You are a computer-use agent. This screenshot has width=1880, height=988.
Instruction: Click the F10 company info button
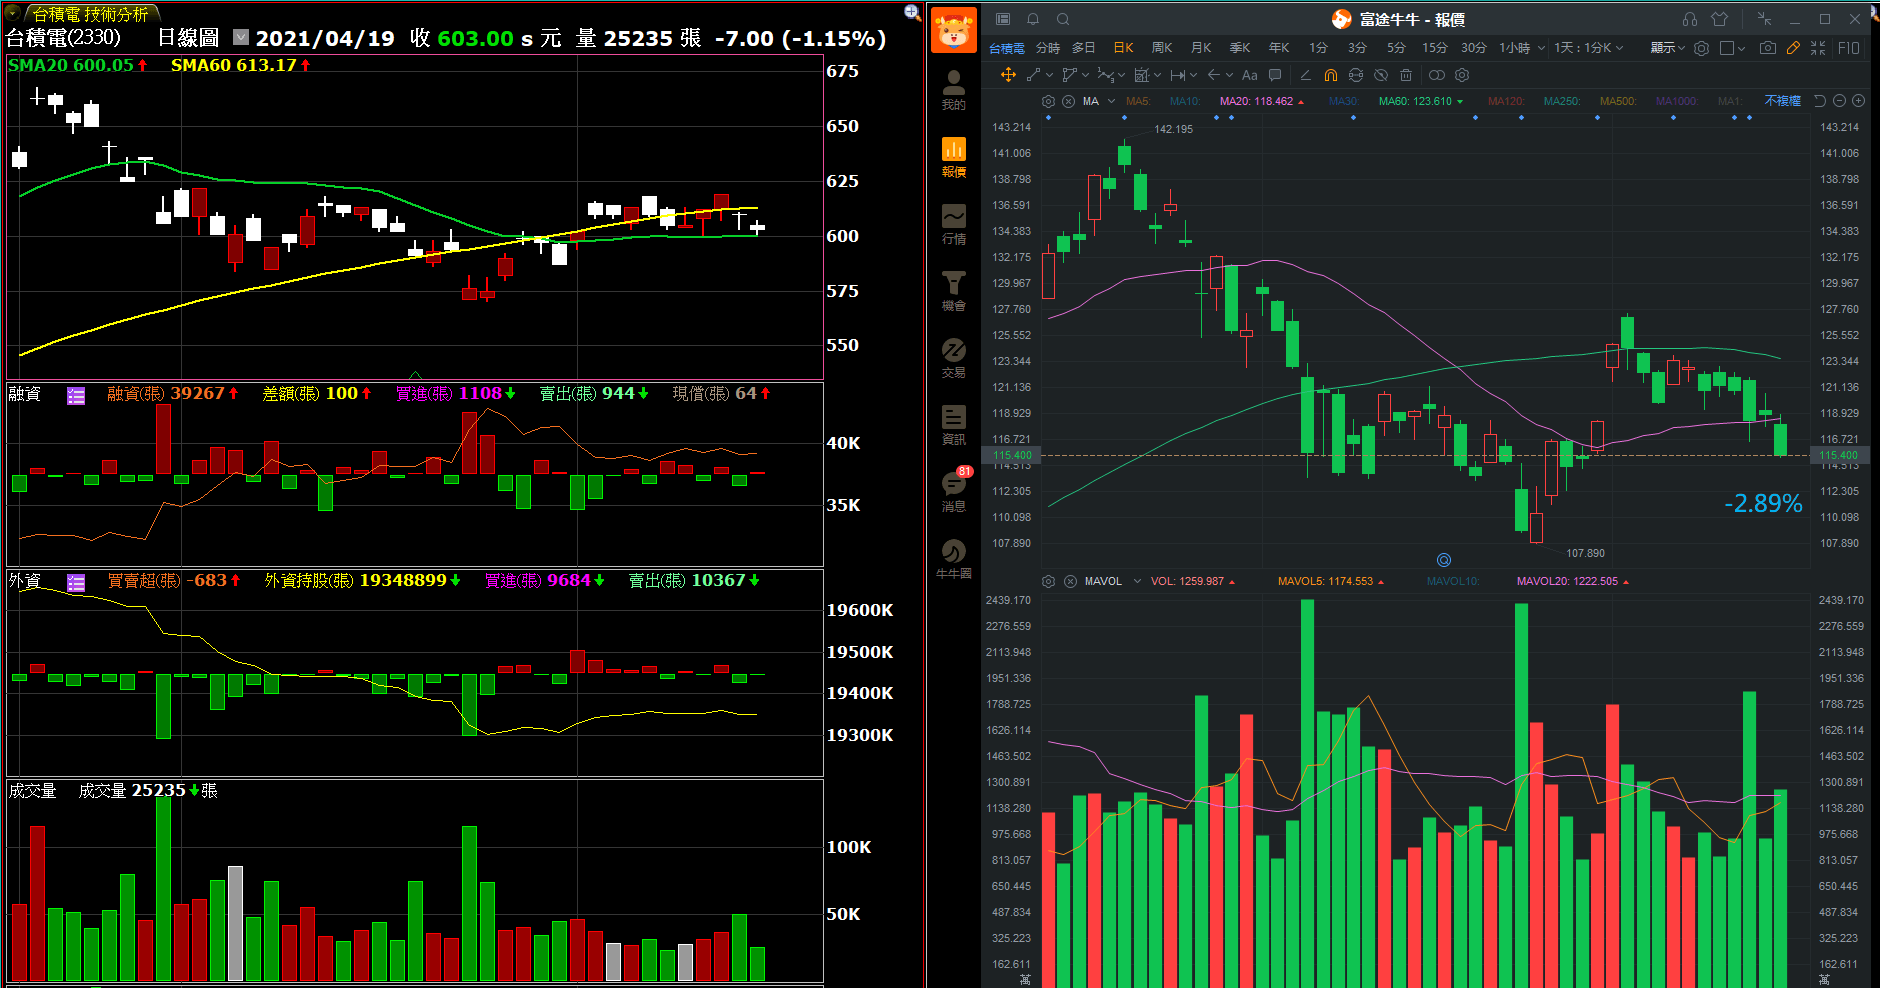point(1848,48)
